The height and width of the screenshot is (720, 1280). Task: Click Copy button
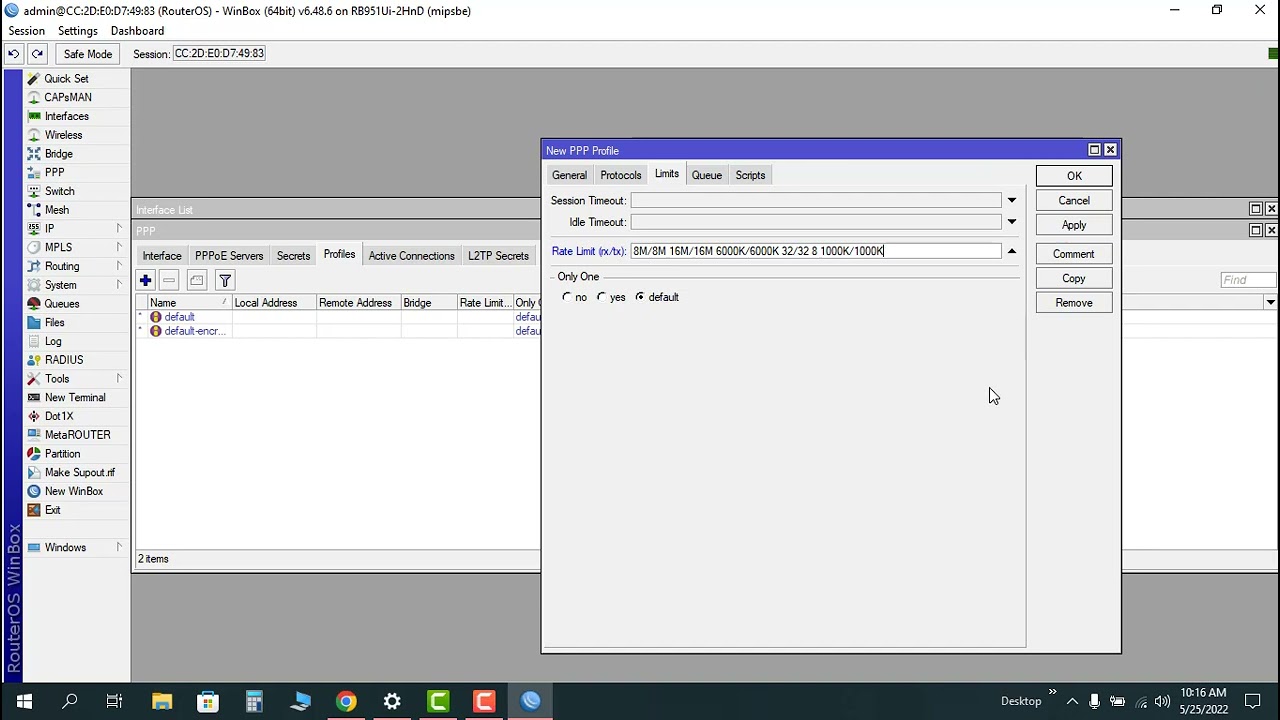point(1074,278)
